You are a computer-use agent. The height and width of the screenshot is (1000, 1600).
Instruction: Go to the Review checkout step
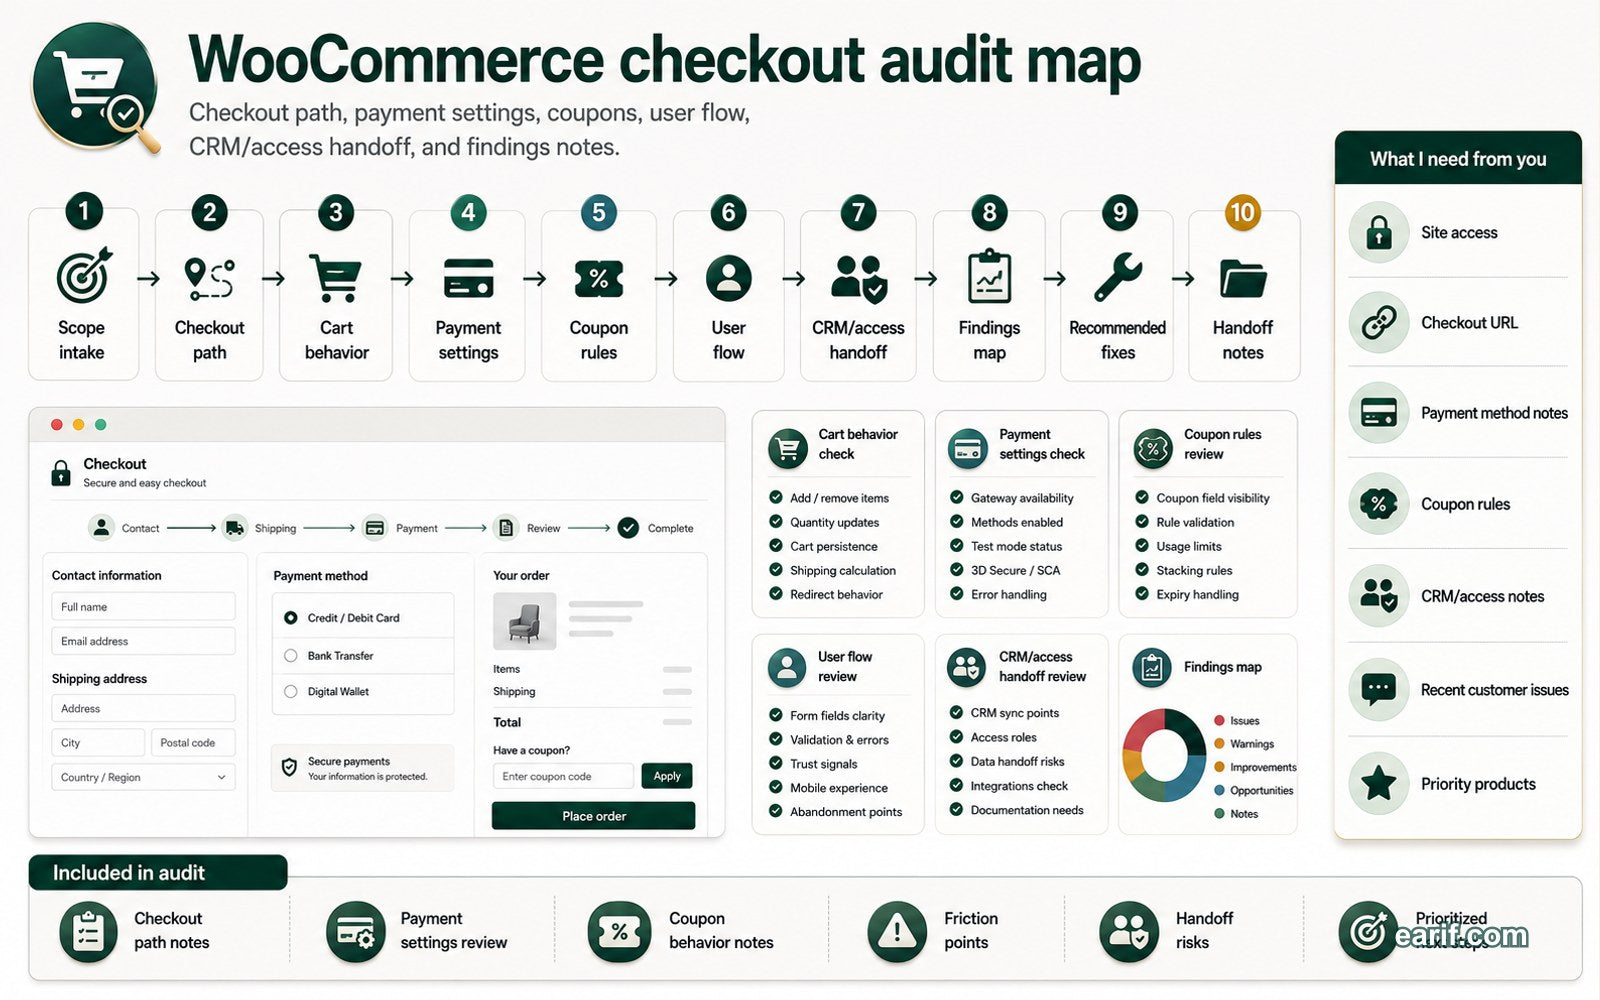click(528, 528)
